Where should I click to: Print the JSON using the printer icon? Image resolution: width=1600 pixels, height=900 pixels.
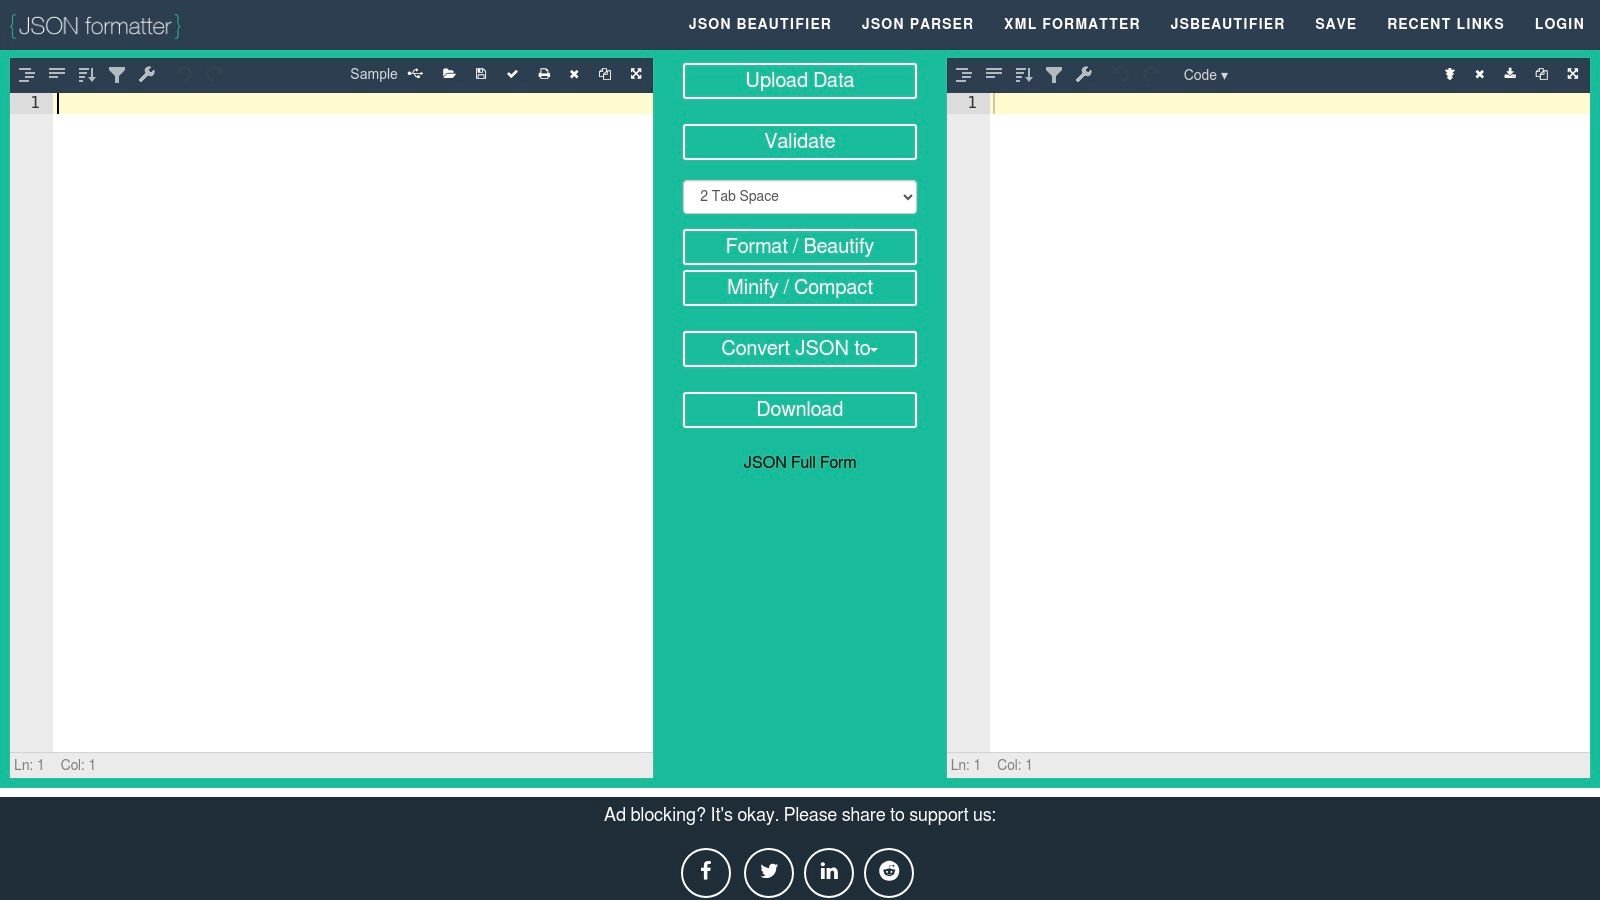[545, 73]
